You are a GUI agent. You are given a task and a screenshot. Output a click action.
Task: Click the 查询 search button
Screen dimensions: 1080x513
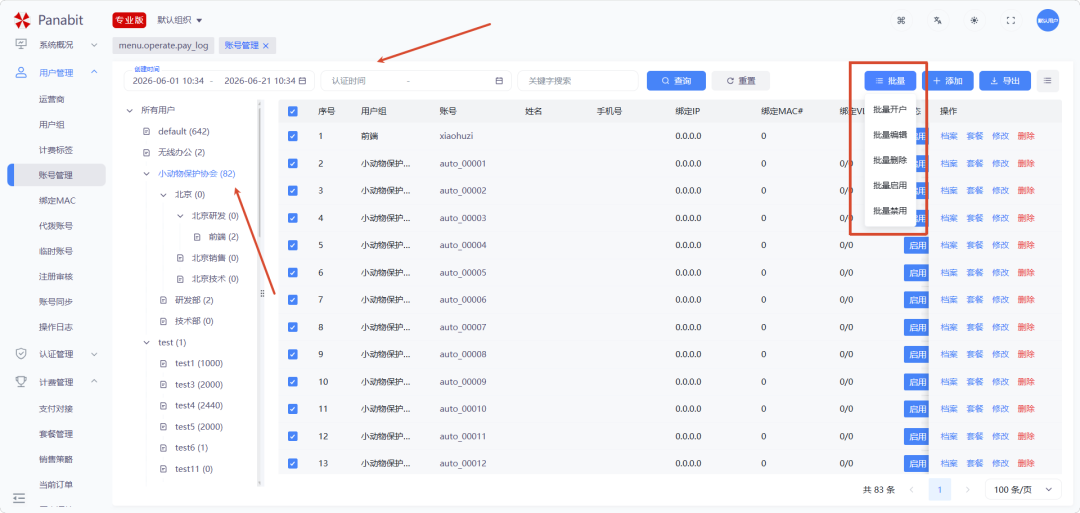click(676, 81)
